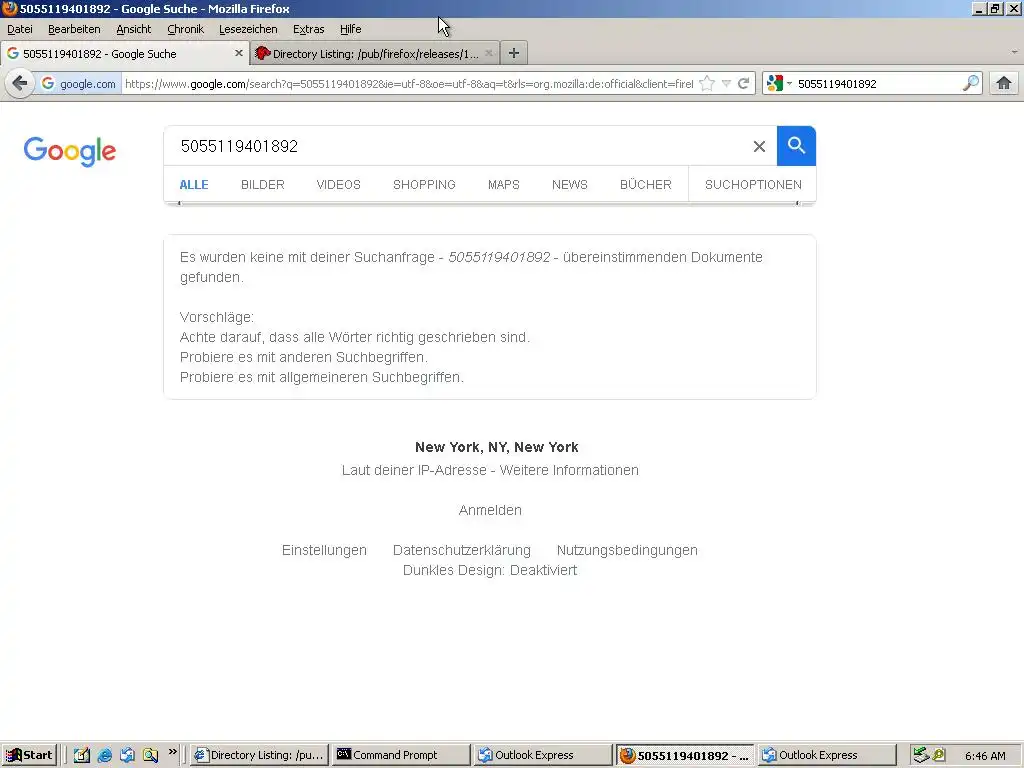The width and height of the screenshot is (1024, 768).
Task: Open the Windows Start menu
Action: click(29, 755)
